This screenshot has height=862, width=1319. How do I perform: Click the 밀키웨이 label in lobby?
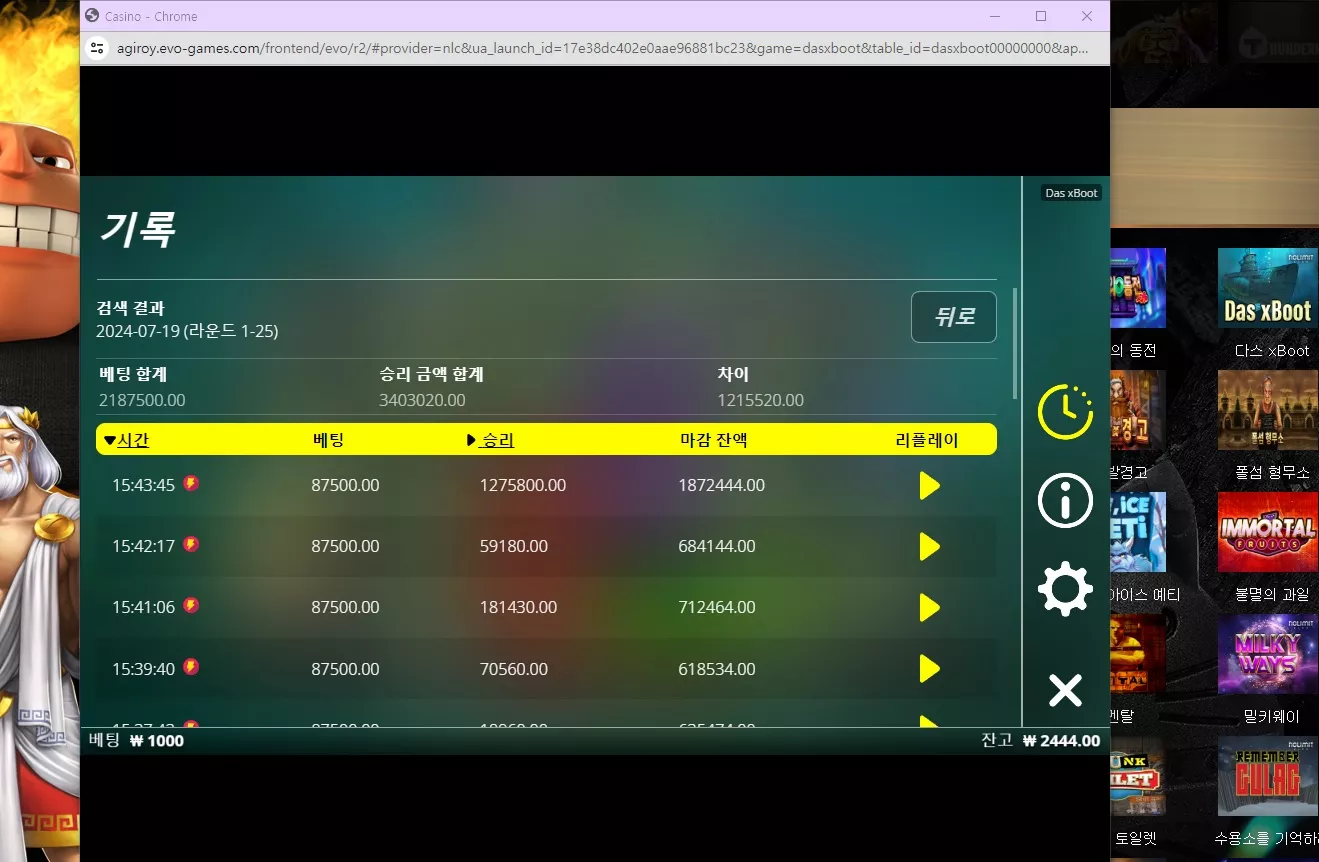coord(1272,717)
